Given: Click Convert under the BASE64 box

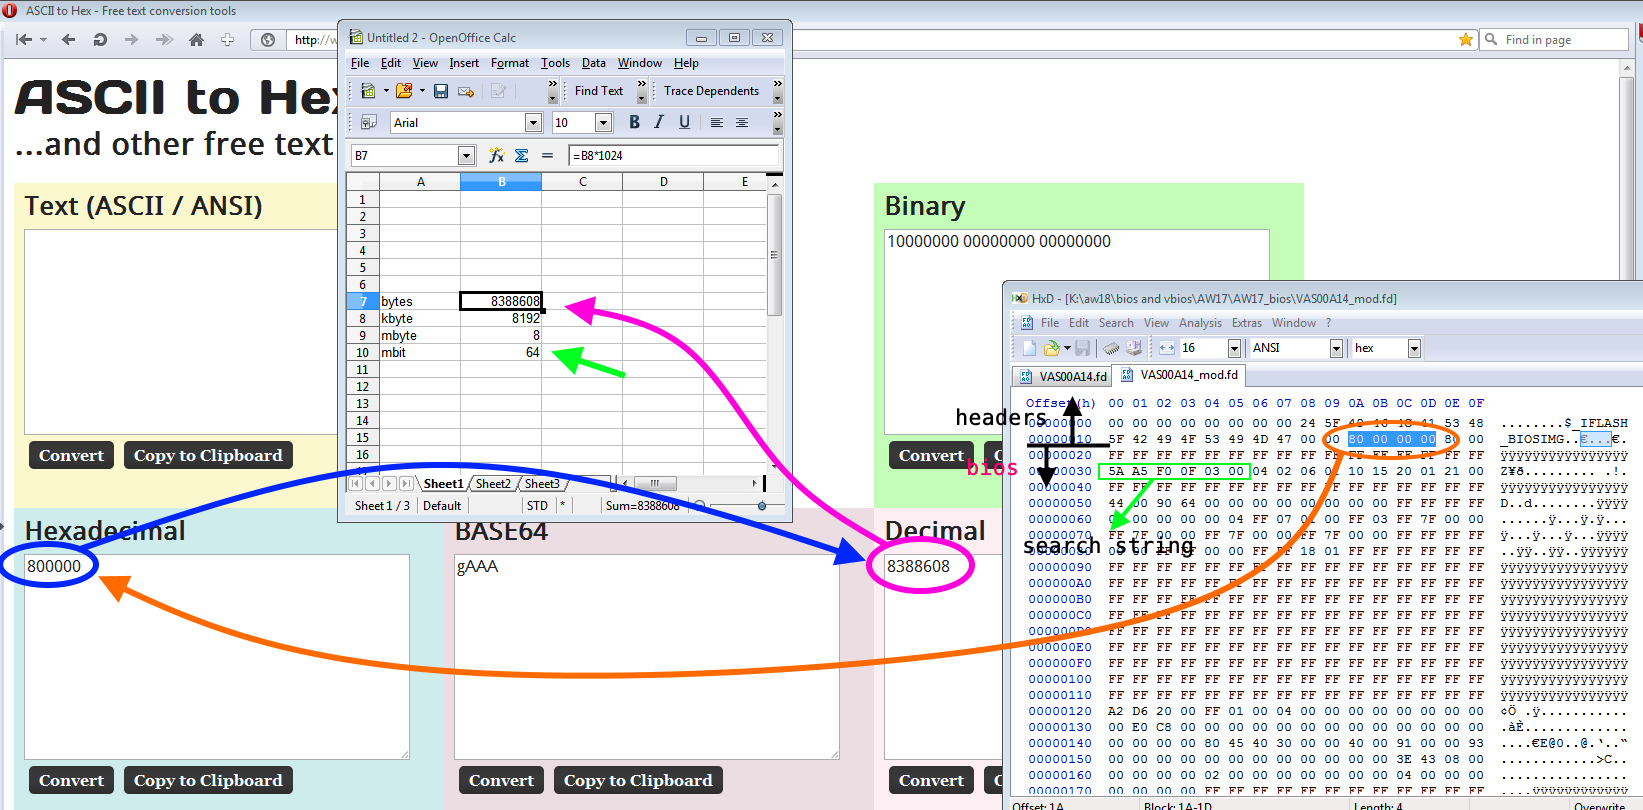Looking at the screenshot, I should (501, 780).
